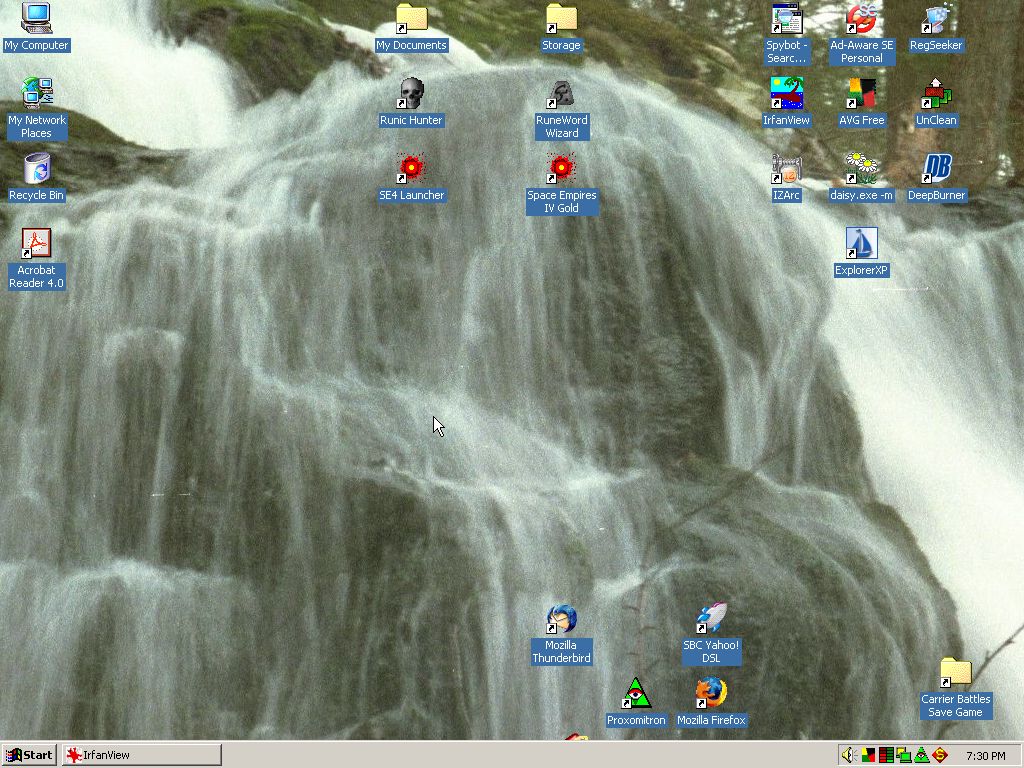The width and height of the screenshot is (1024, 768).
Task: Switch to the IrfanView taskbar button
Action: click(x=141, y=755)
